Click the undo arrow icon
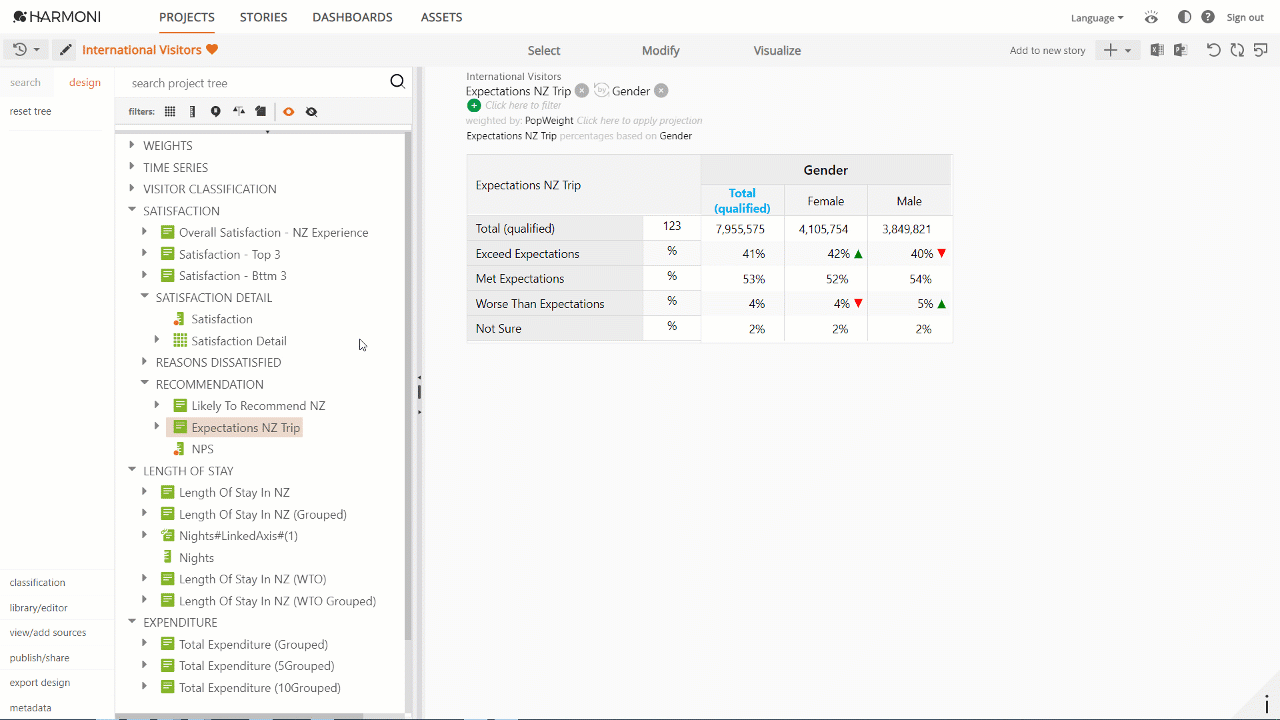Screen dimensions: 1280x720 pos(1213,50)
